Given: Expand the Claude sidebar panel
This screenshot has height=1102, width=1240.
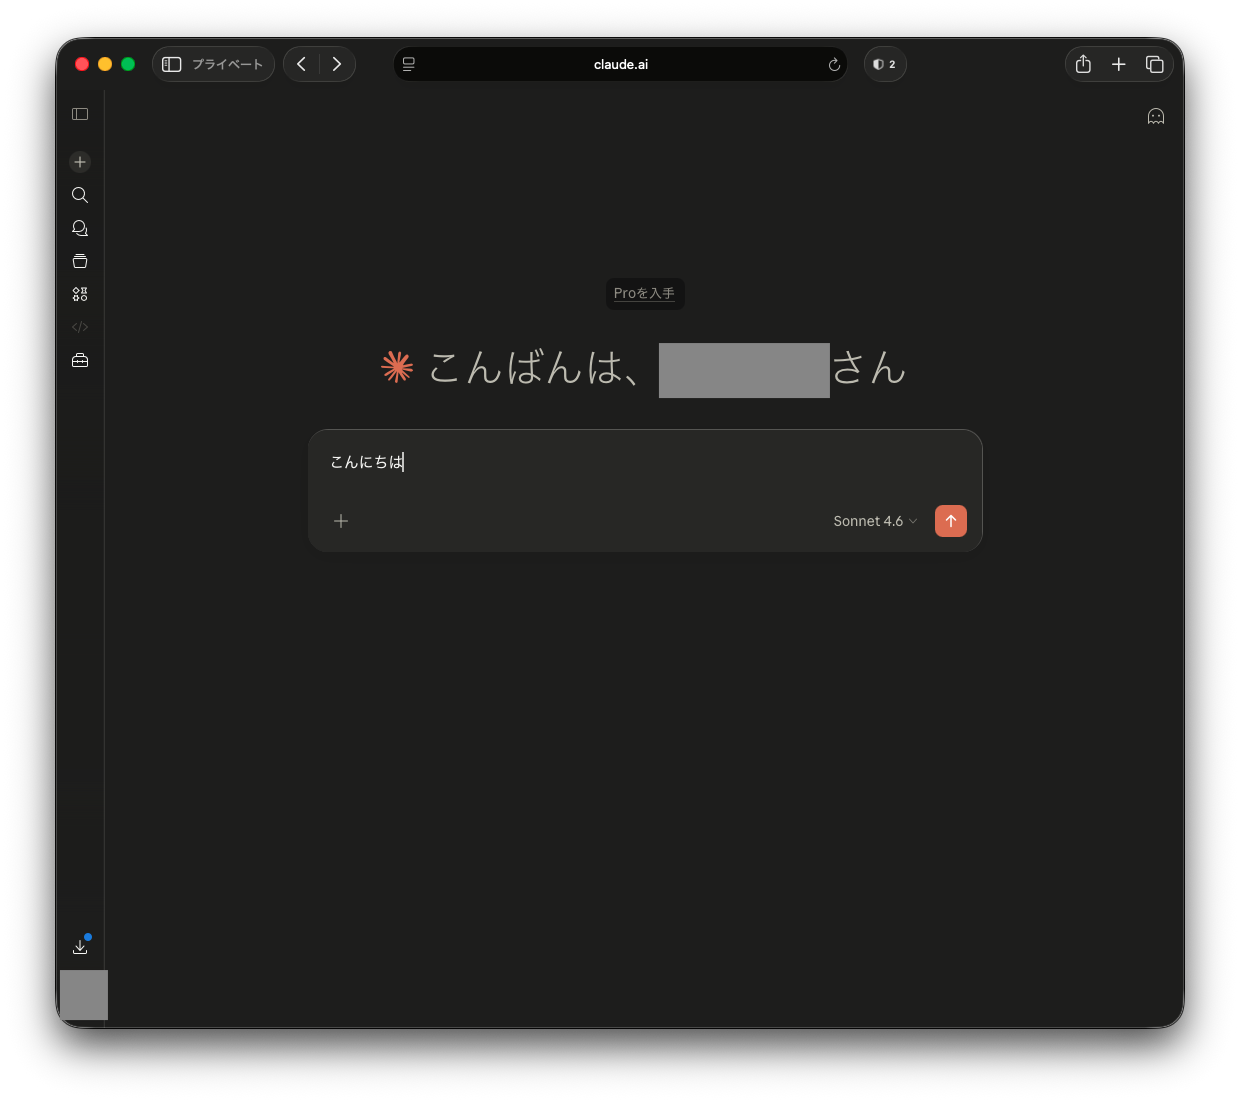Looking at the screenshot, I should (80, 114).
